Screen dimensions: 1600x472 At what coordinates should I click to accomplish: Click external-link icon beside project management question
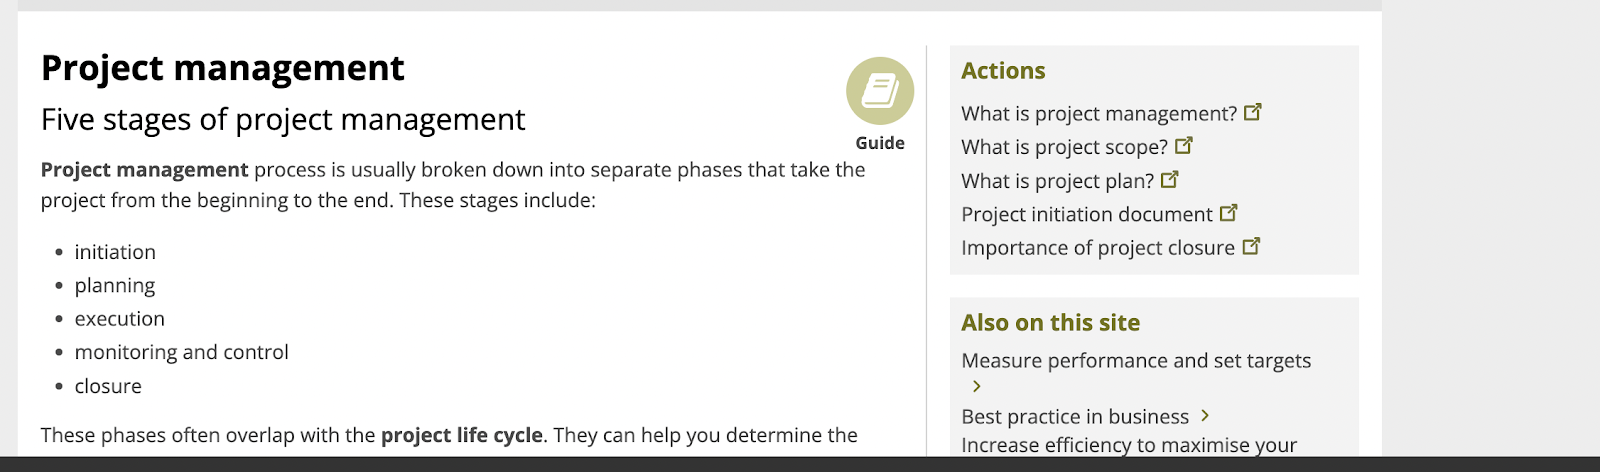[x=1252, y=112]
